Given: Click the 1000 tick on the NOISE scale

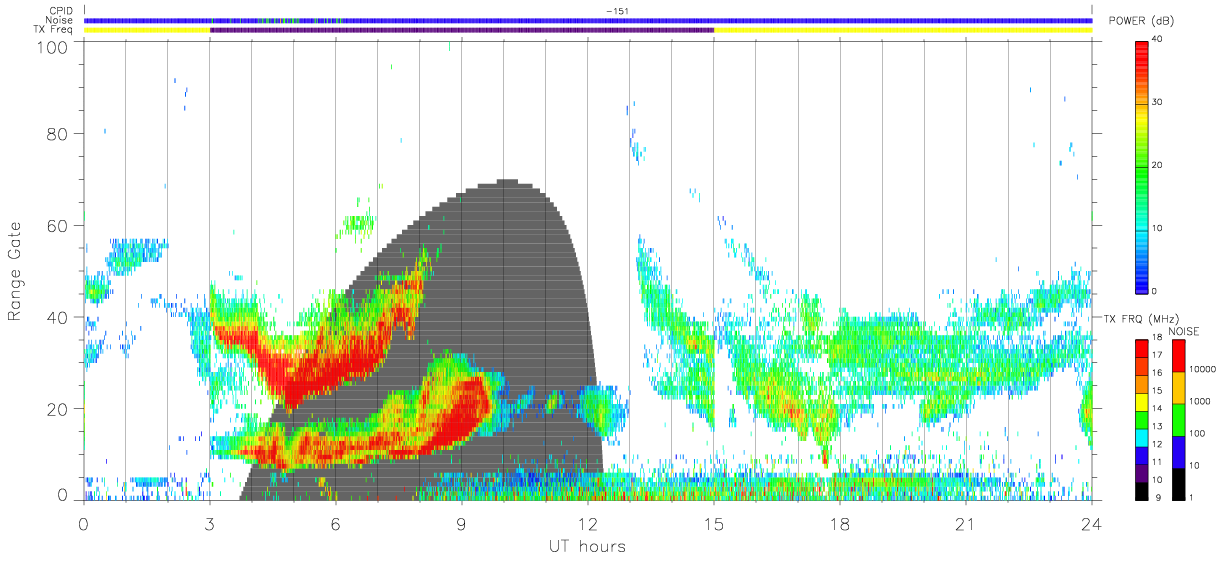Looking at the screenshot, I should [1200, 401].
